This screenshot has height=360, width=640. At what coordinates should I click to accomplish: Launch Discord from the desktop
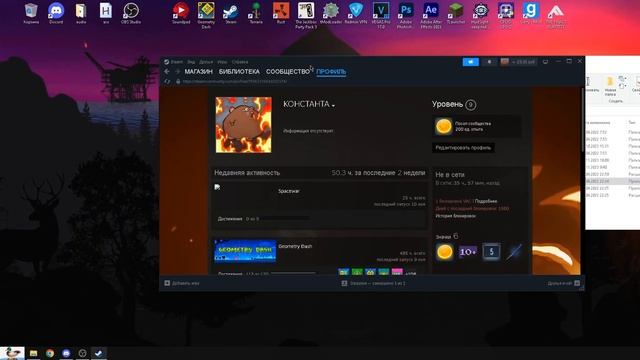[56, 13]
